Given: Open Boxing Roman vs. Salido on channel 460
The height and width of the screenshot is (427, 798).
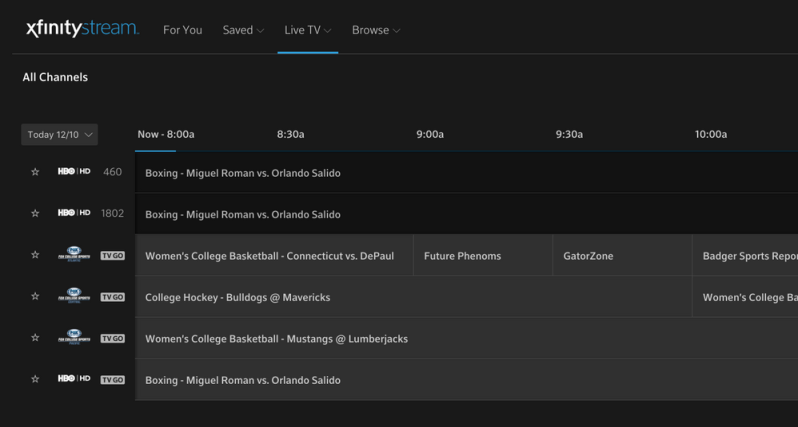Looking at the screenshot, I should tap(466, 173).
